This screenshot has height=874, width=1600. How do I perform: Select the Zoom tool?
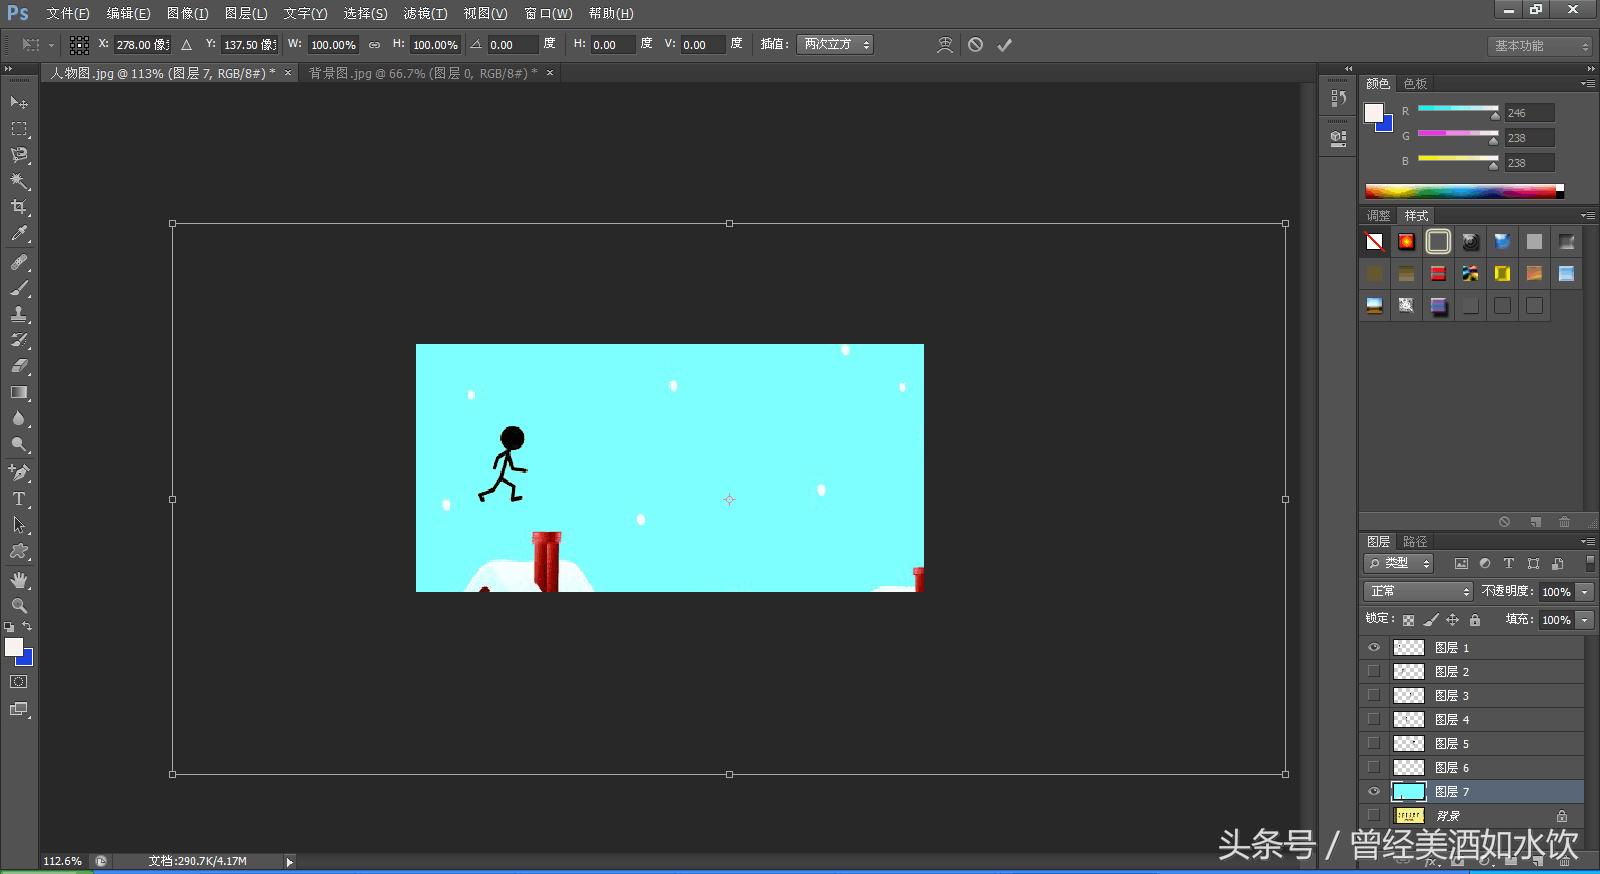pyautogui.click(x=19, y=606)
